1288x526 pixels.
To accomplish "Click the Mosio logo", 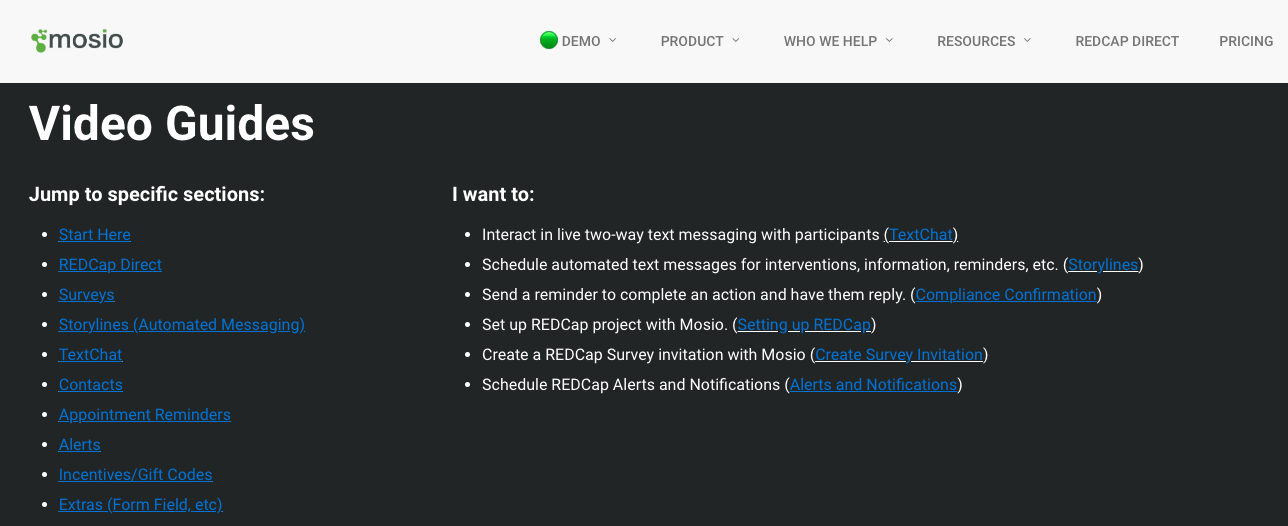I will pos(77,40).
